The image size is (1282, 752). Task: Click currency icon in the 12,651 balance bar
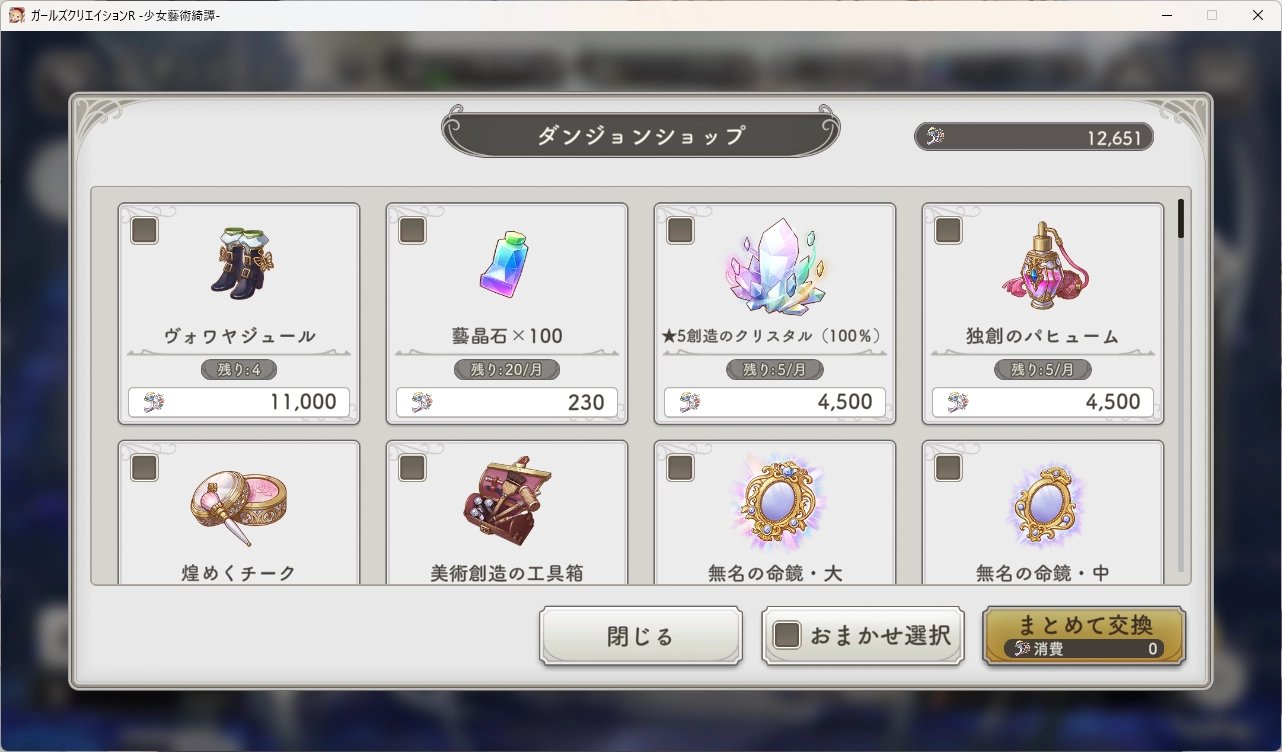coord(935,137)
